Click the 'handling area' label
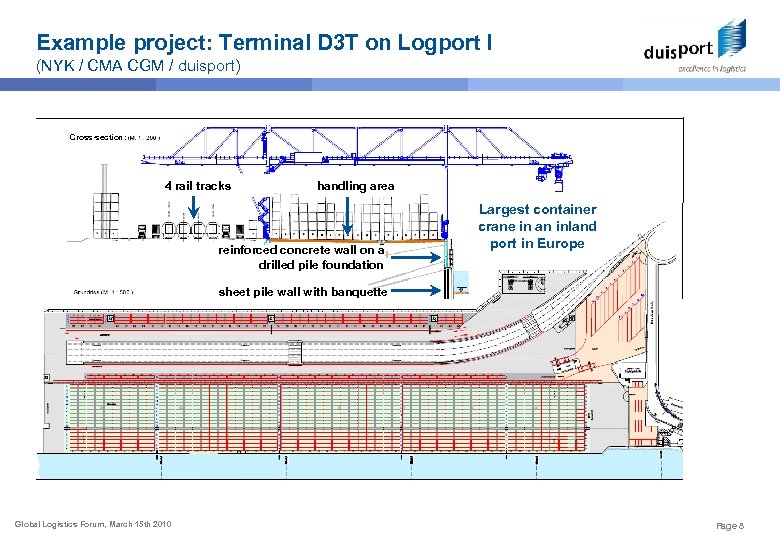The height and width of the screenshot is (540, 780). (x=356, y=186)
